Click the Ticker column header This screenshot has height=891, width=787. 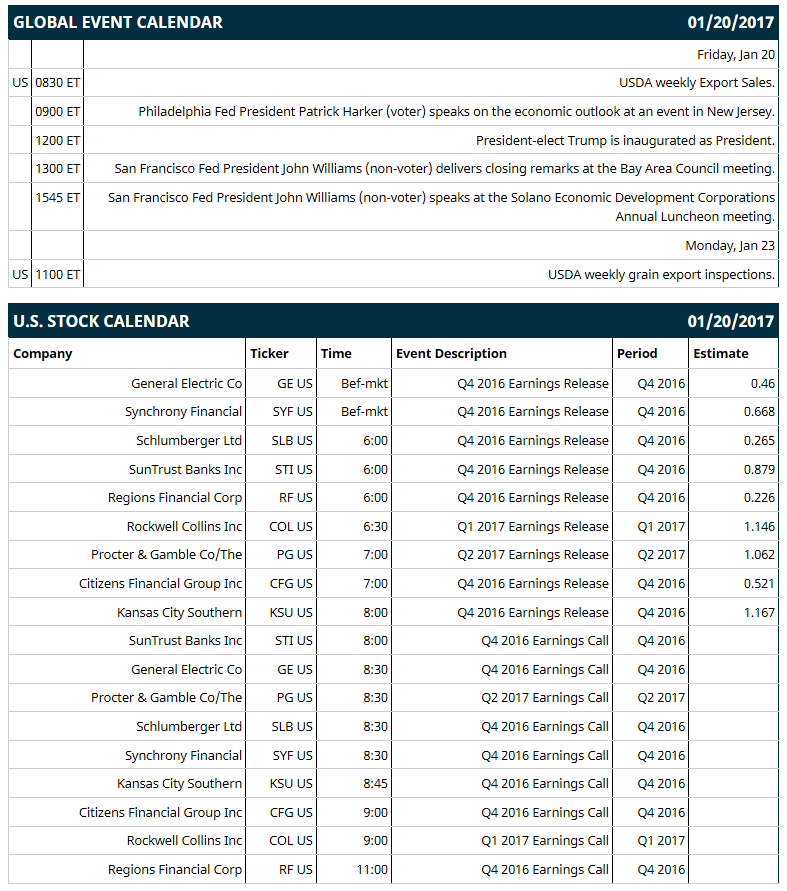pyautogui.click(x=269, y=353)
